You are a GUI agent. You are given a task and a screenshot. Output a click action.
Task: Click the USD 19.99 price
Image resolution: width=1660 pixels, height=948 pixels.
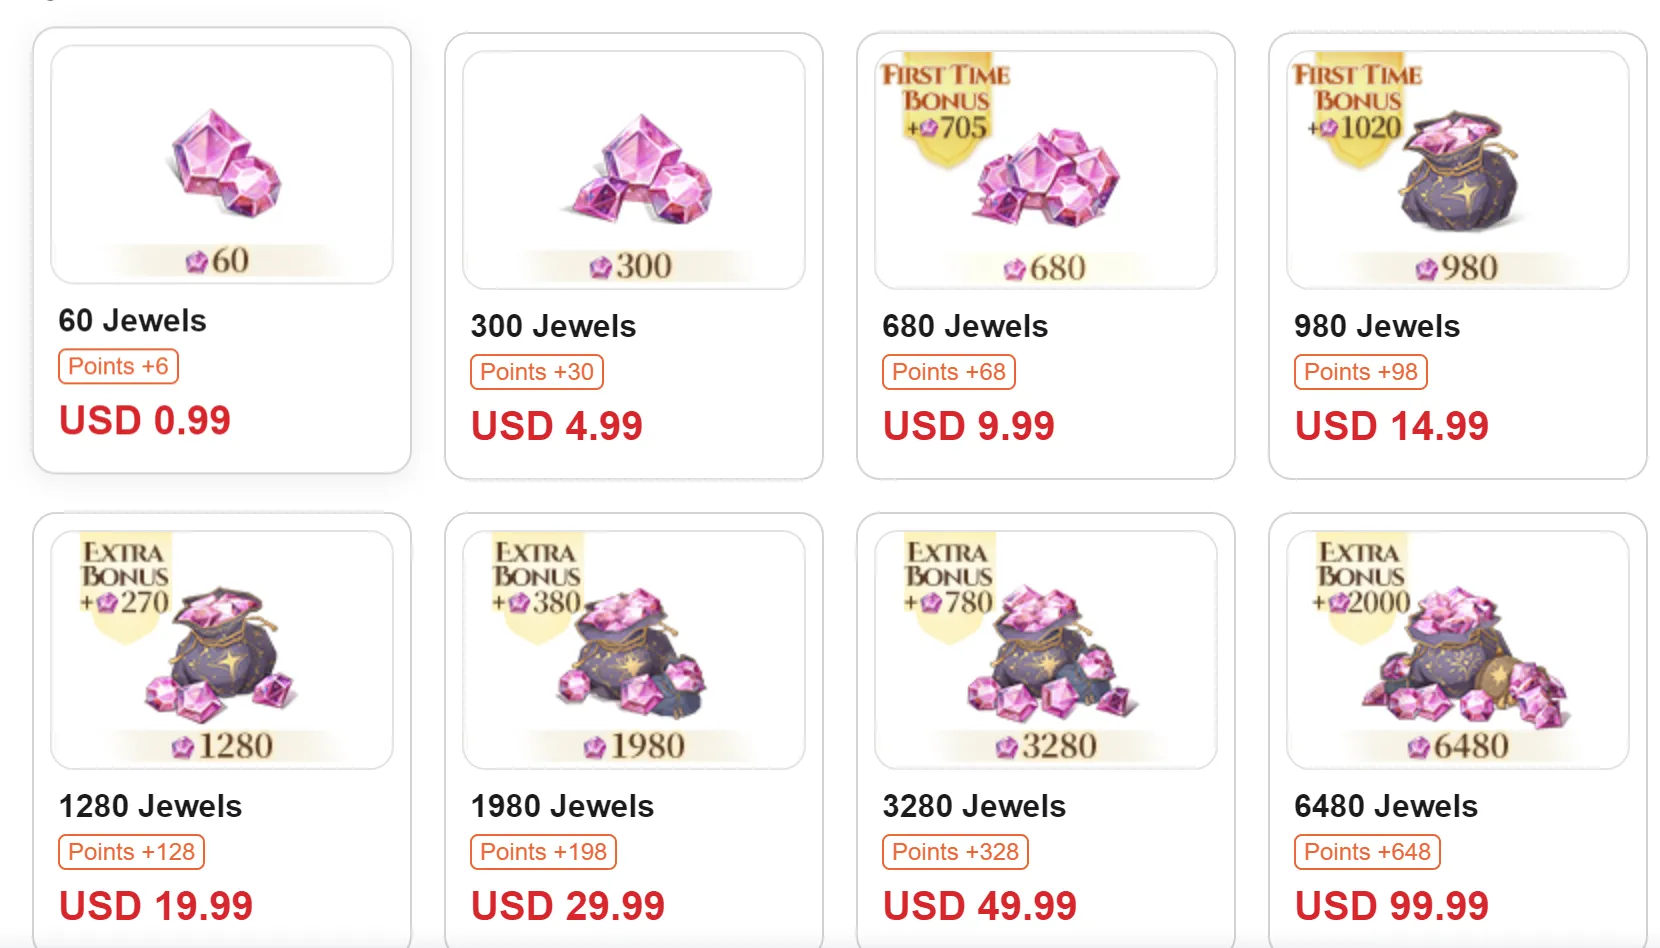156,906
